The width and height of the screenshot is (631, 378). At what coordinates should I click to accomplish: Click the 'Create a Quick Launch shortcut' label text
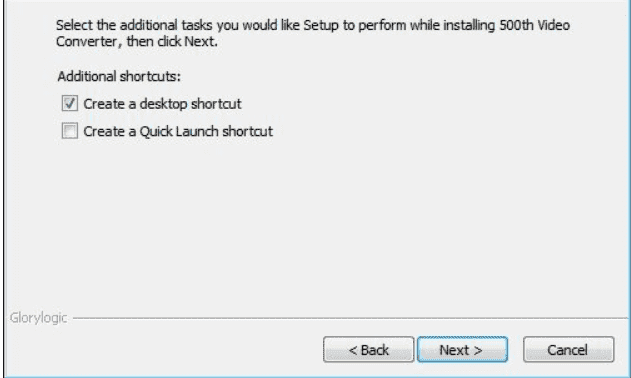(x=178, y=131)
